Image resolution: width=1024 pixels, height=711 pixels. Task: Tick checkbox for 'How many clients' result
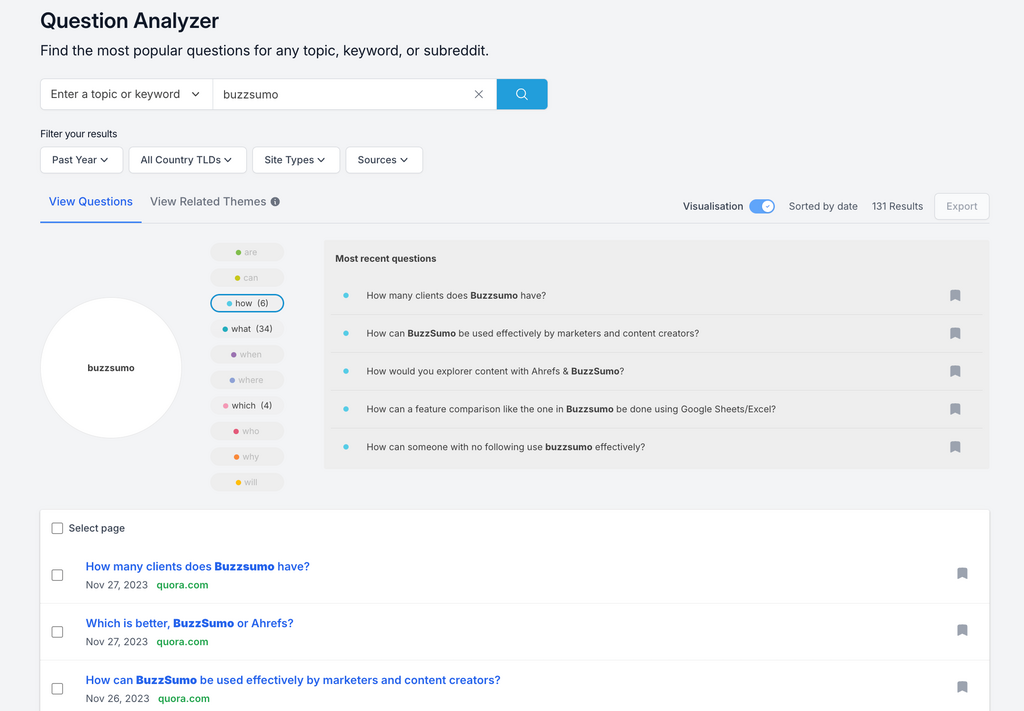[x=57, y=575]
